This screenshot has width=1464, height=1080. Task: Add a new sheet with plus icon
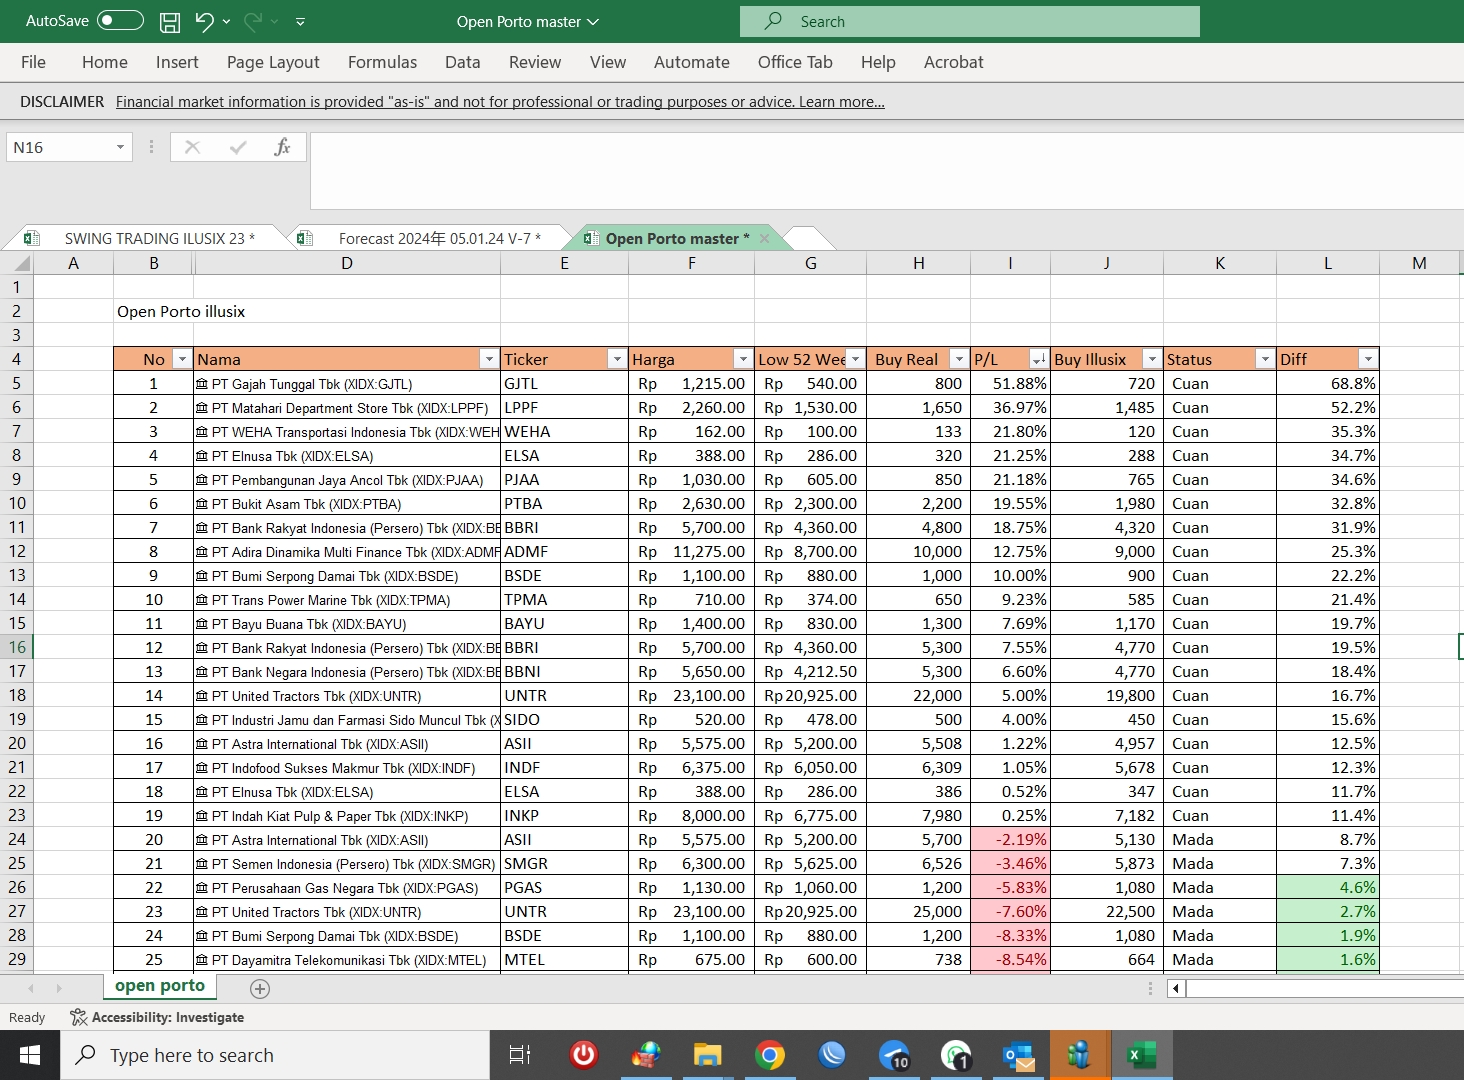tap(260, 989)
